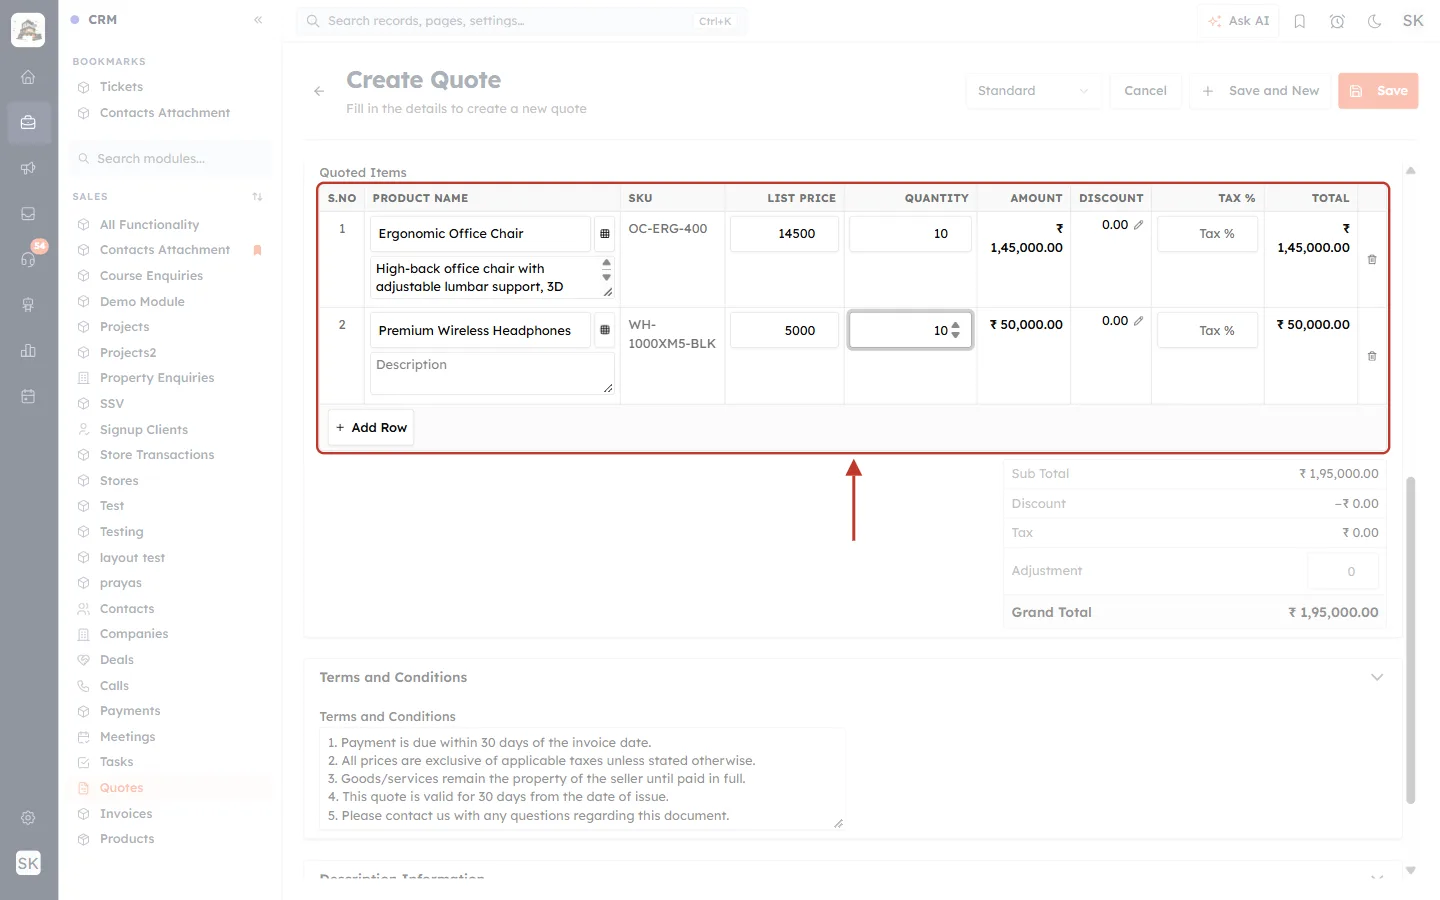Viewport: 1440px width, 900px height.
Task: Go to Tickets bookmark
Action: pos(121,87)
